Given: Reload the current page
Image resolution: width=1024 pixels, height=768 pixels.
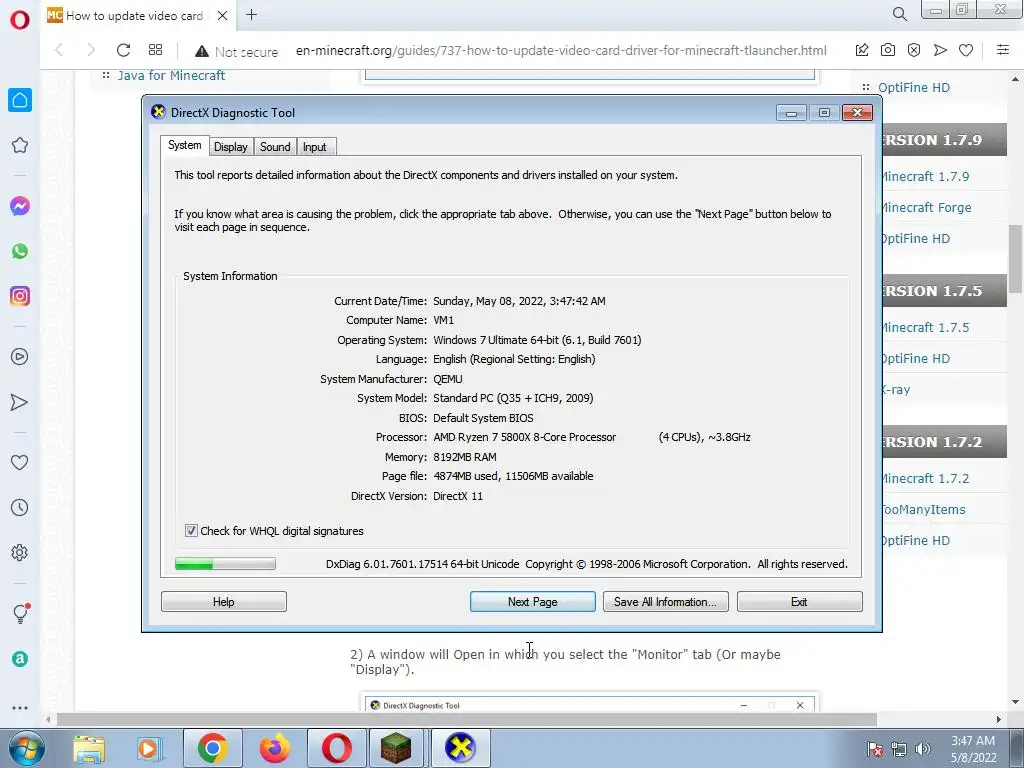Looking at the screenshot, I should tap(123, 50).
